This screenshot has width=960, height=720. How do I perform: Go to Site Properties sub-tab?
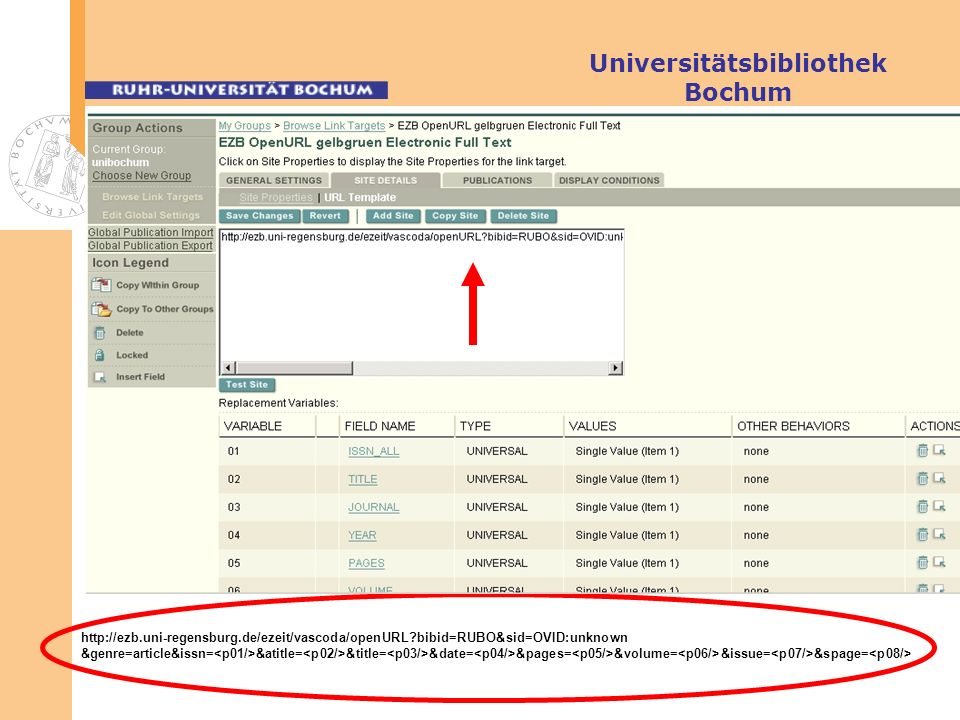(x=276, y=197)
